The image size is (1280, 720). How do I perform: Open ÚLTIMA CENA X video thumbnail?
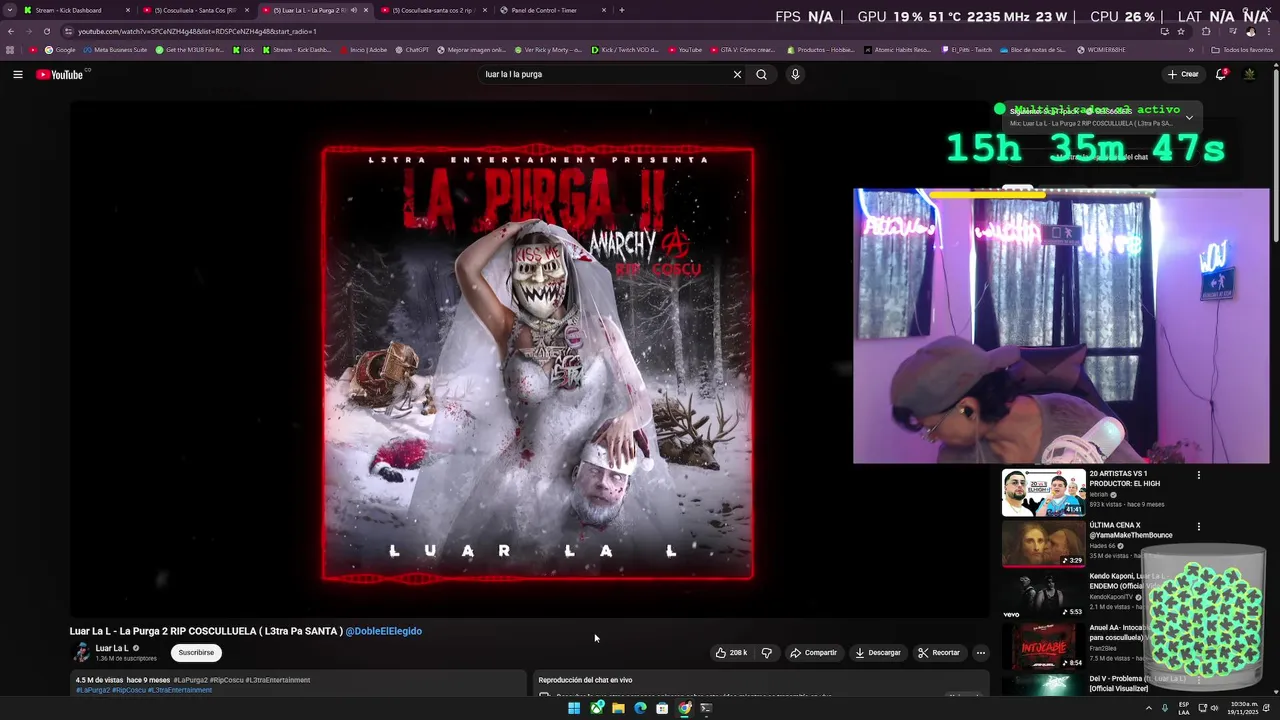pyautogui.click(x=1043, y=545)
